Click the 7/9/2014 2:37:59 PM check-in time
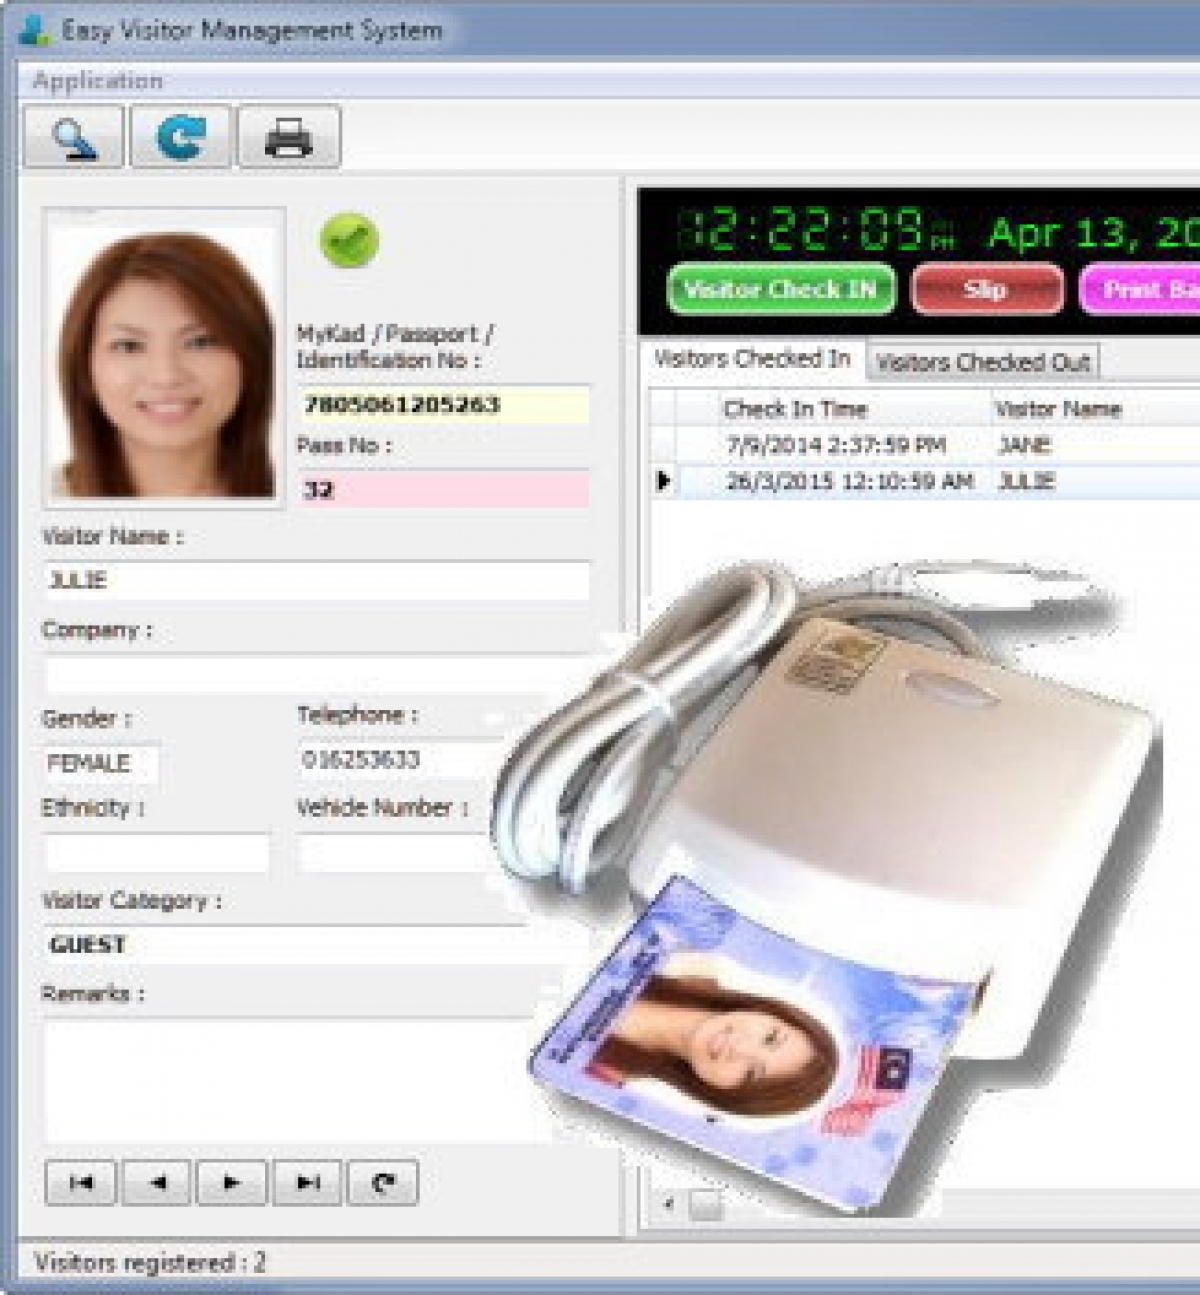The width and height of the screenshot is (1200, 1295). tap(836, 445)
